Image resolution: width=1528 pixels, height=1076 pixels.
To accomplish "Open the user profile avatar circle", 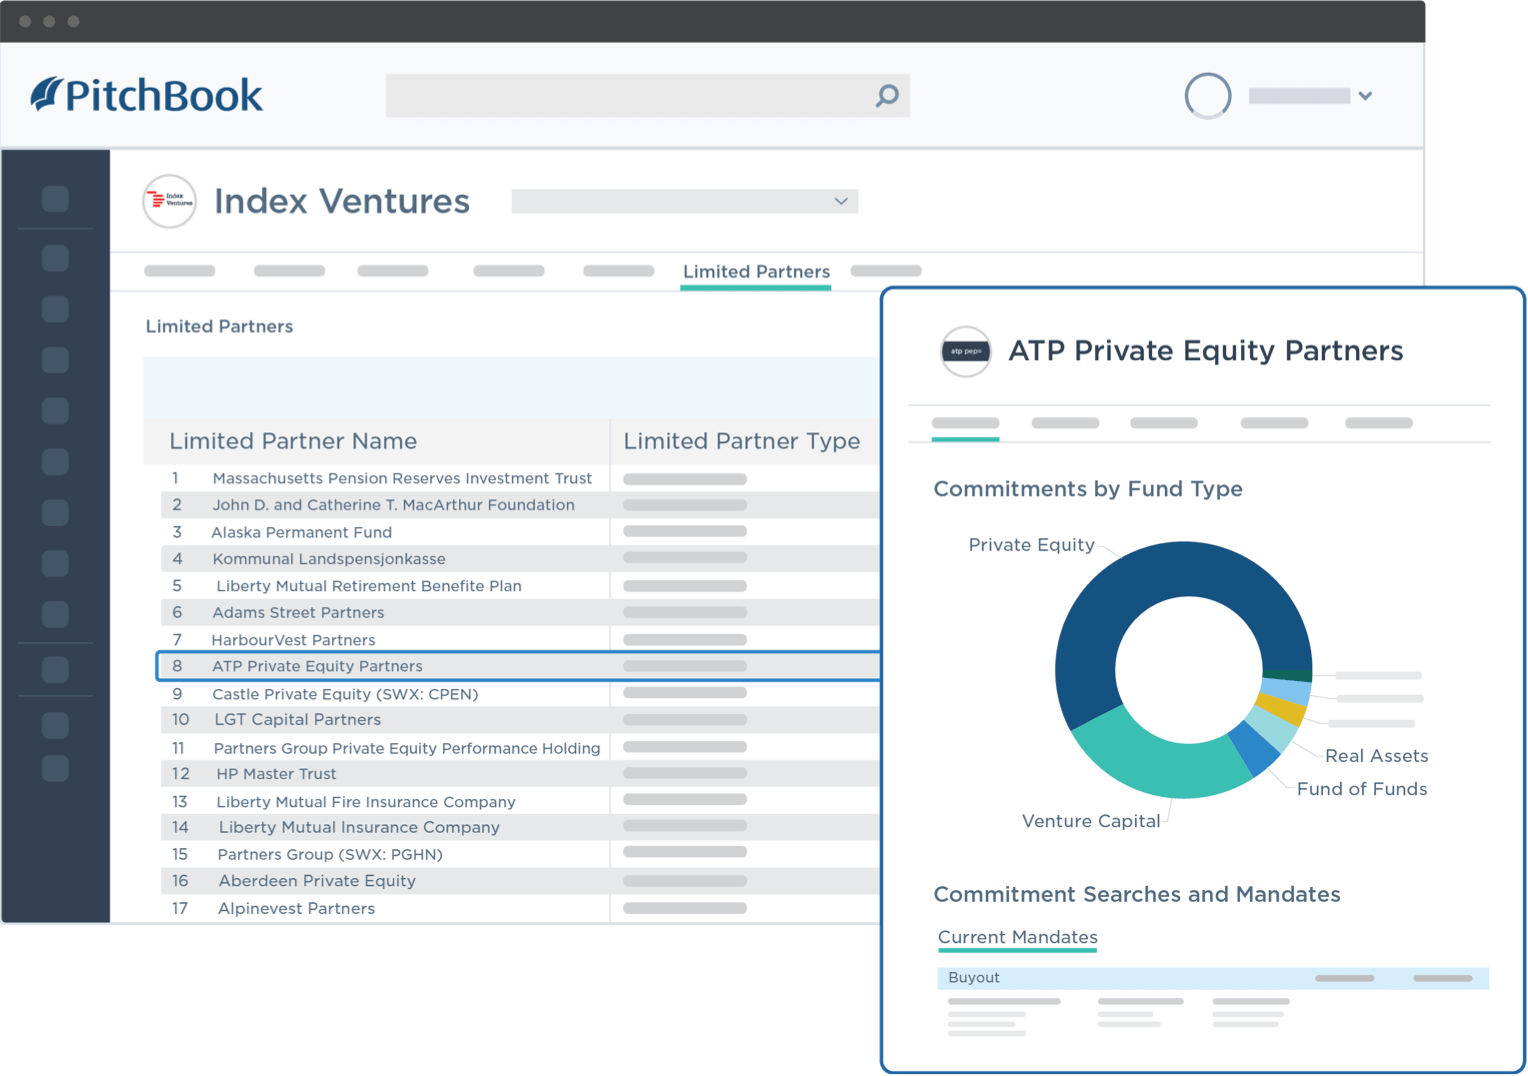I will pyautogui.click(x=1208, y=96).
